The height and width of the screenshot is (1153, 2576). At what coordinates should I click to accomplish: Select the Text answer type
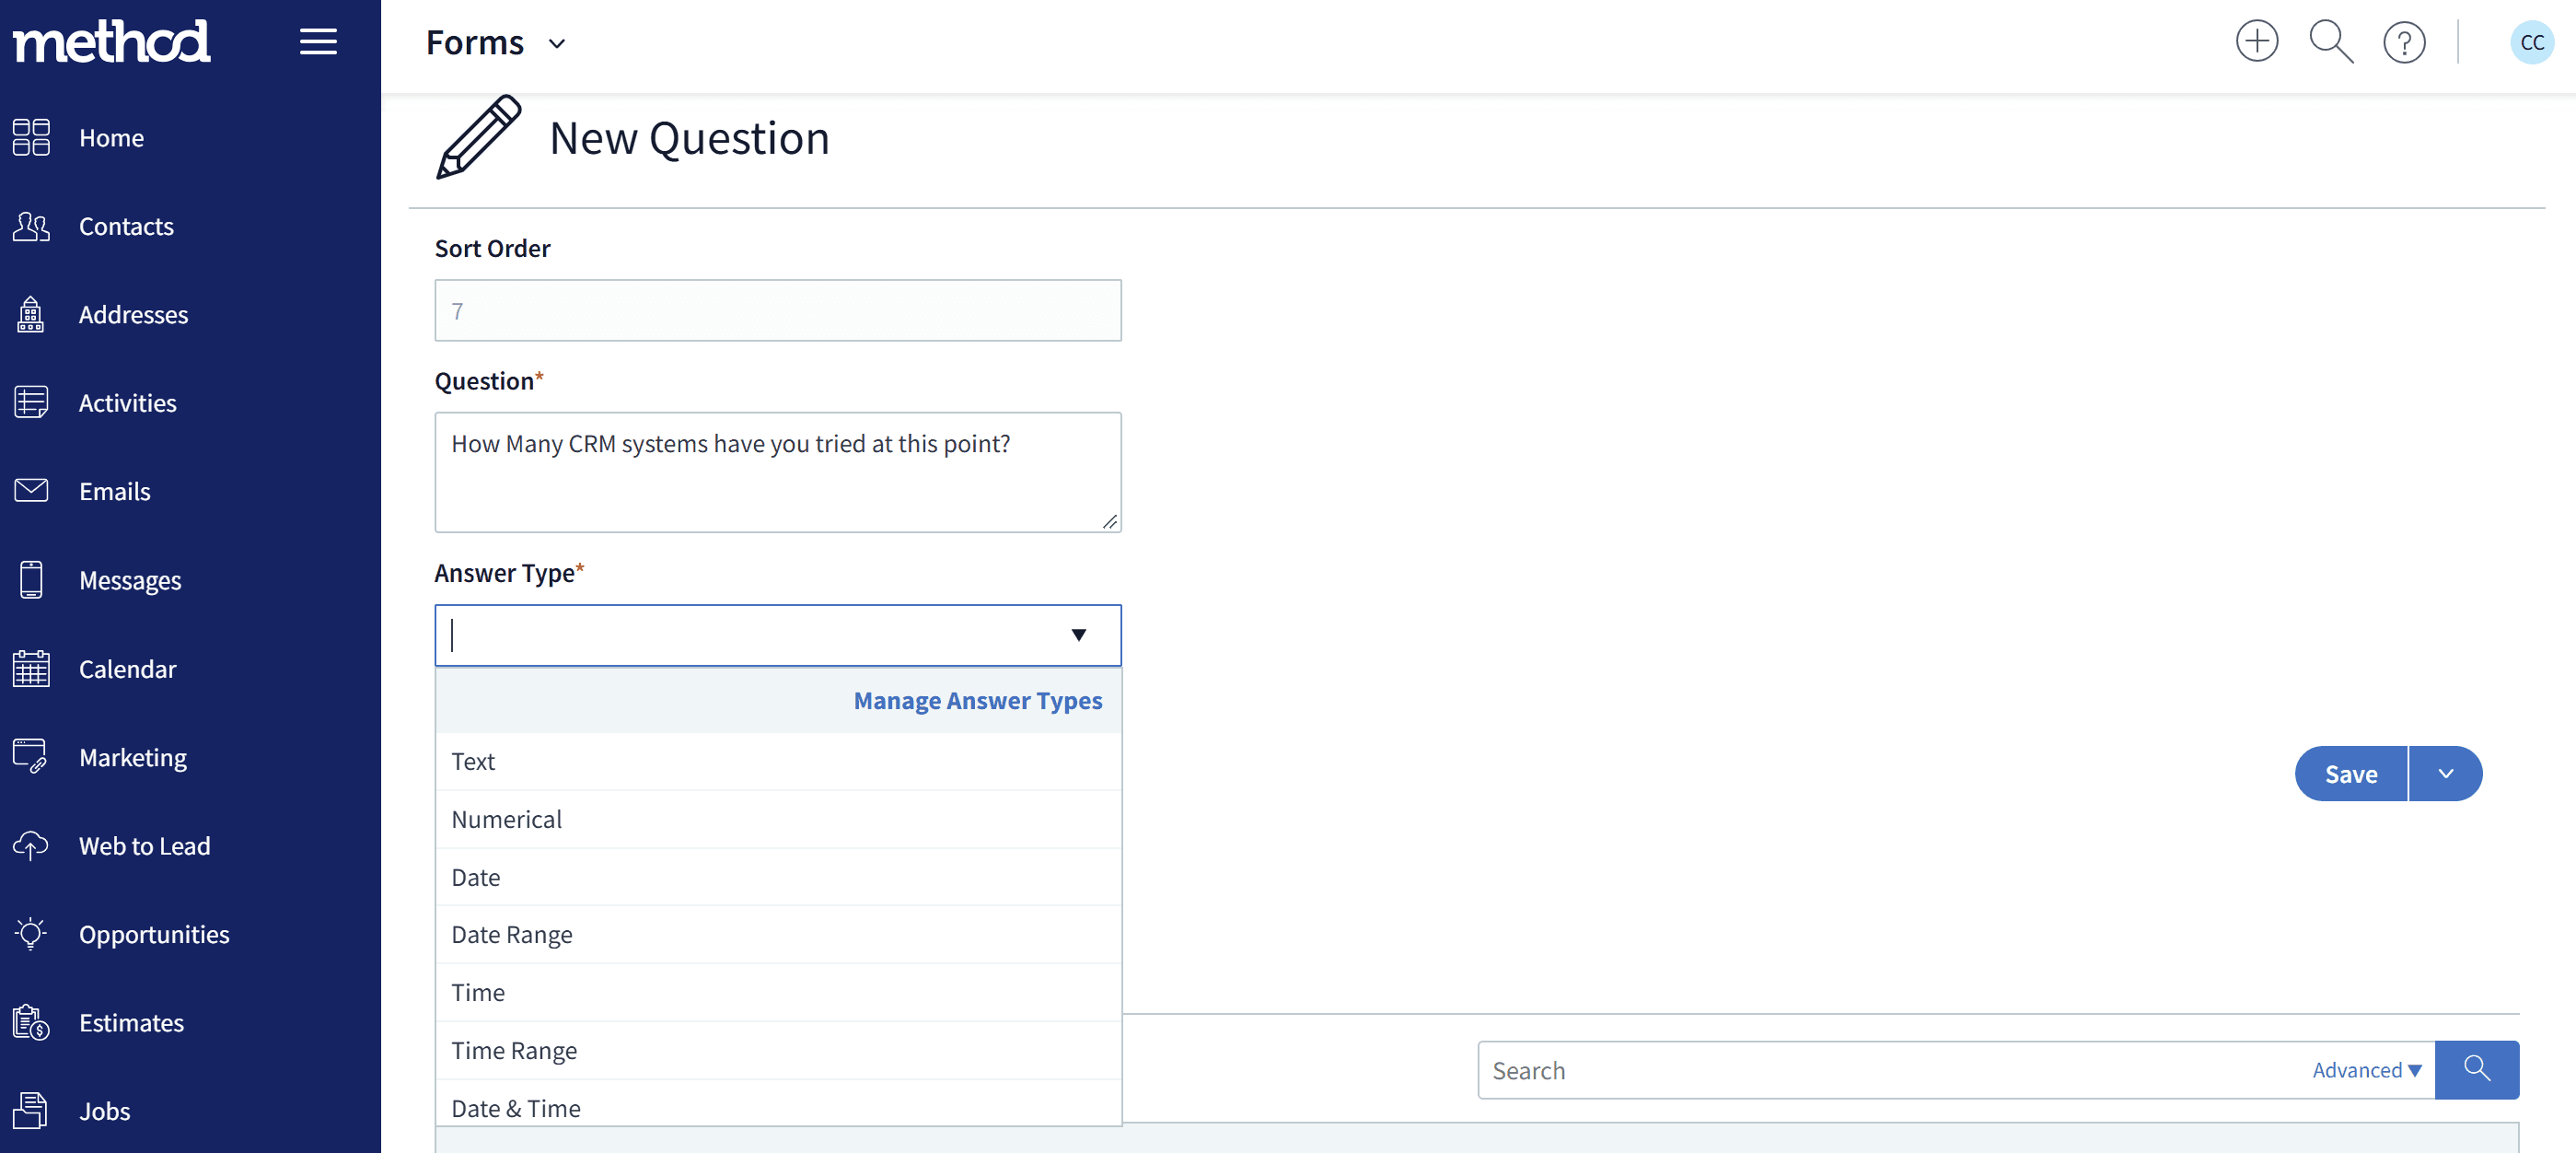click(x=778, y=761)
